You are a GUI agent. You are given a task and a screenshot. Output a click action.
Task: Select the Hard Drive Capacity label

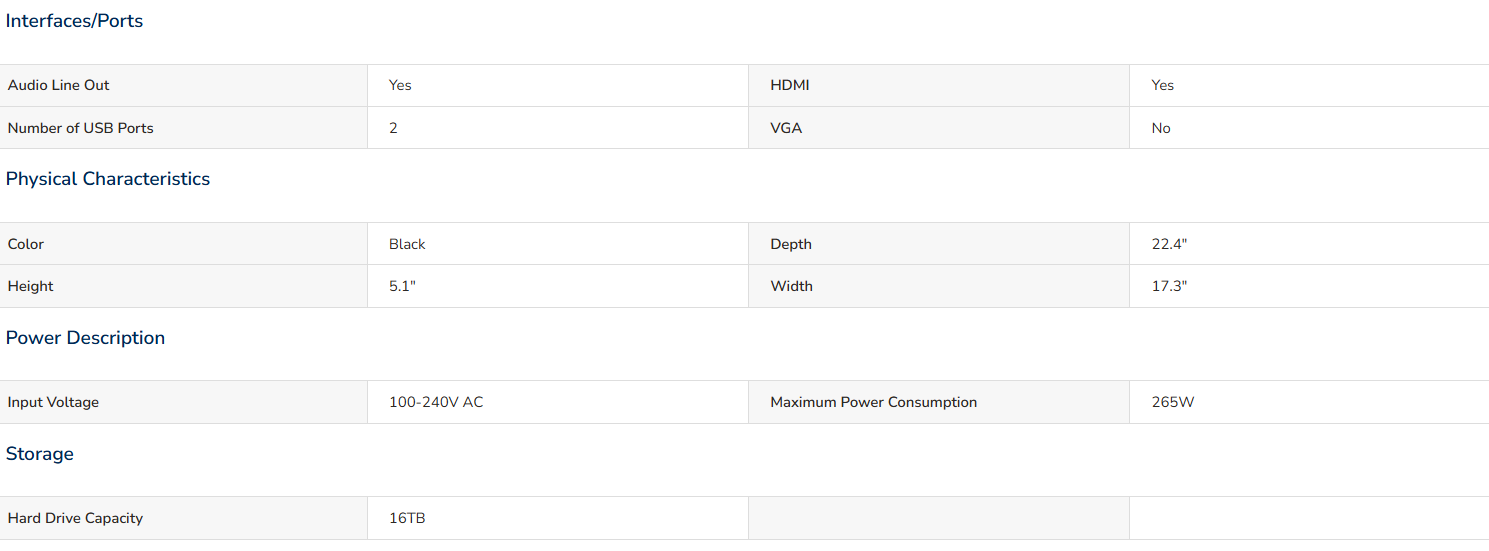(x=75, y=518)
